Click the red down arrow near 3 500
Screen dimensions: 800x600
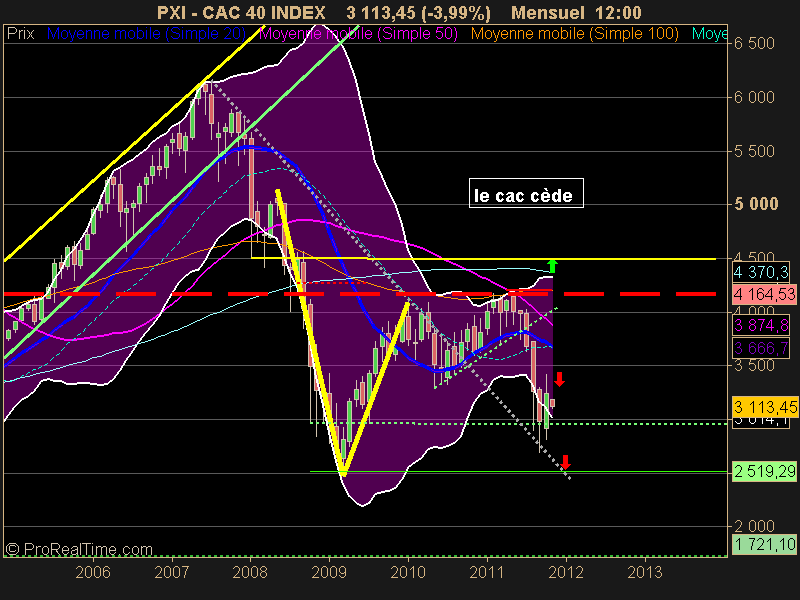[x=560, y=379]
